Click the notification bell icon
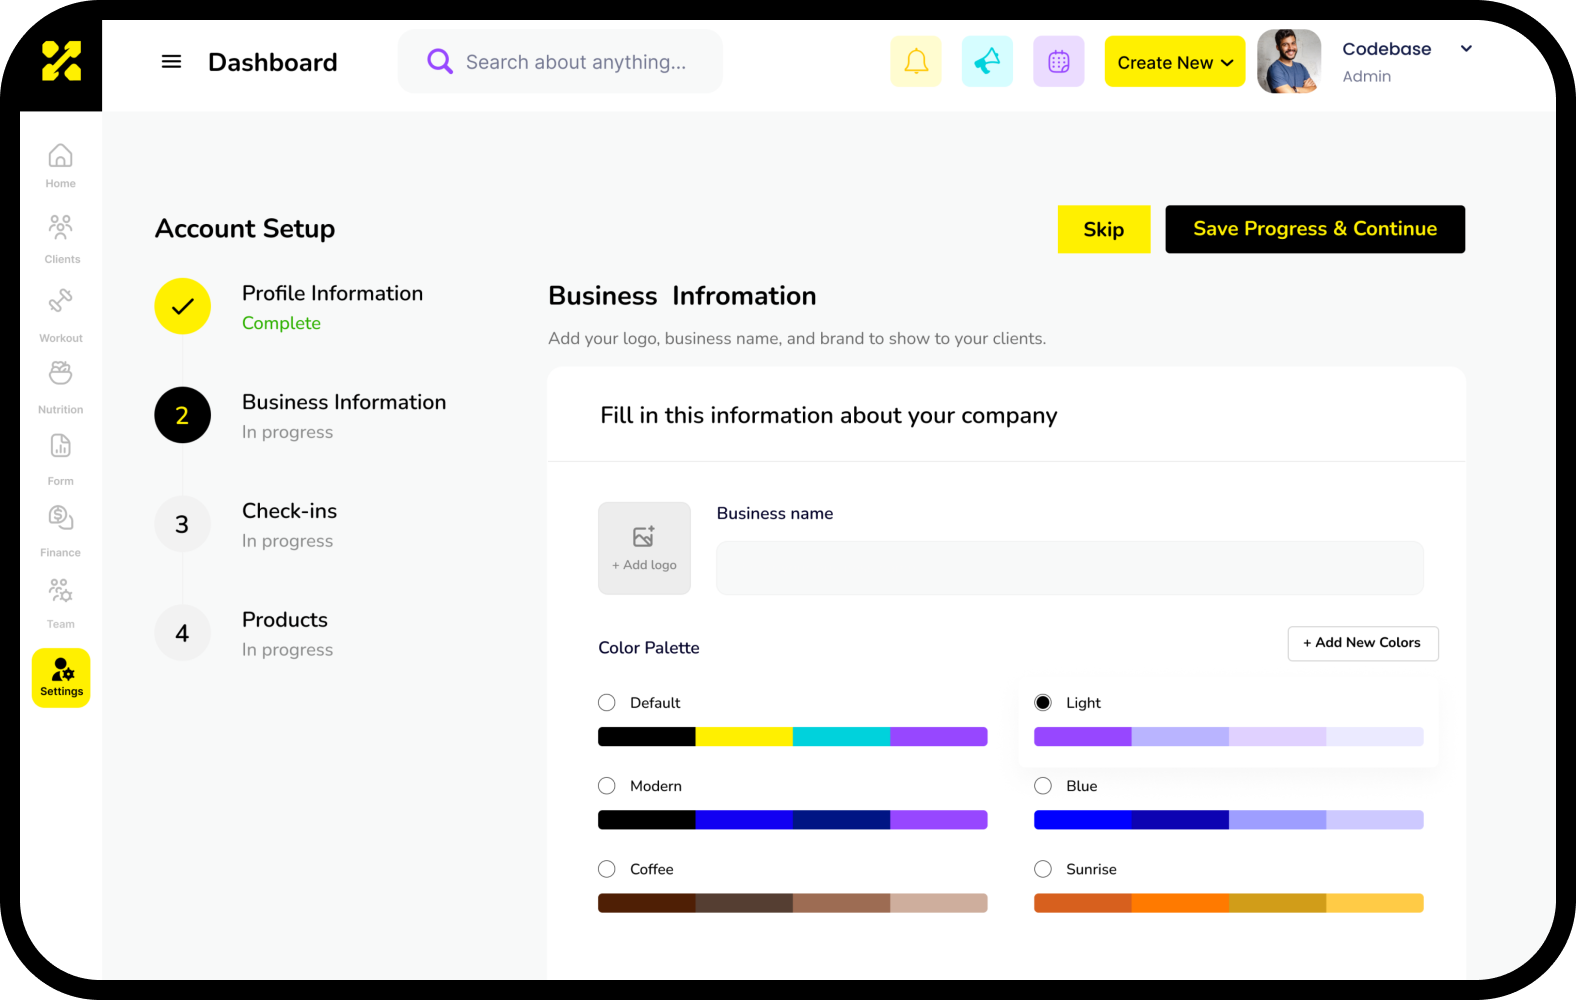The image size is (1576, 1000). point(915,62)
